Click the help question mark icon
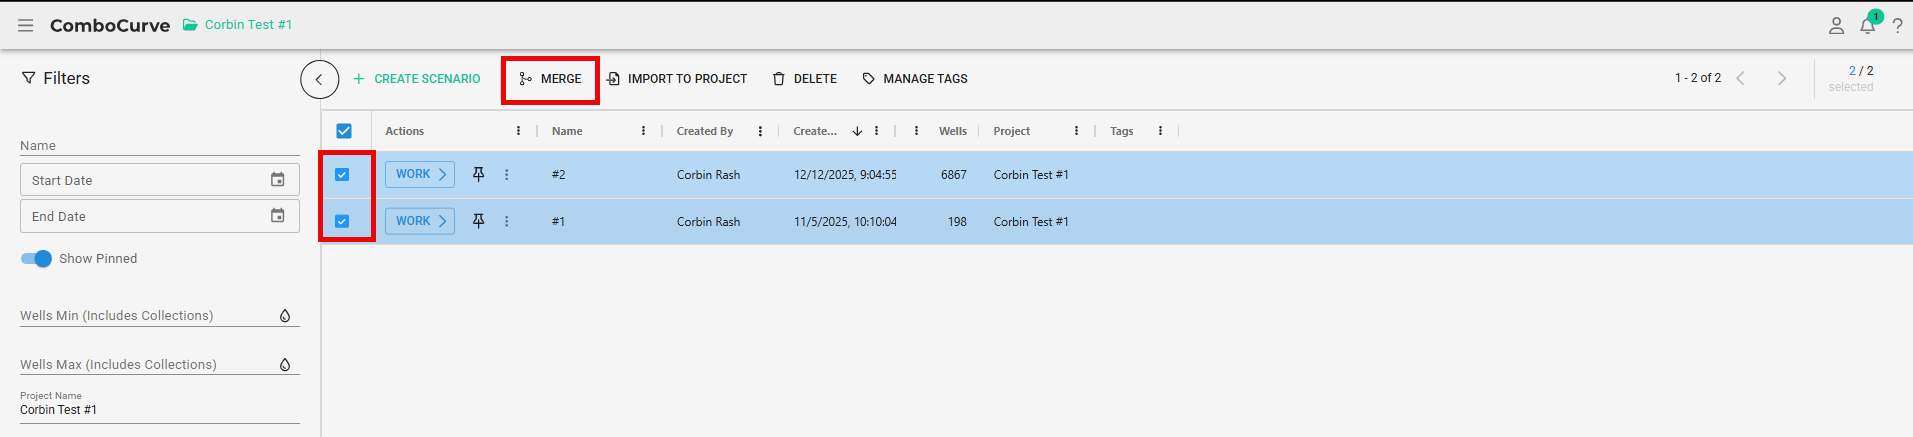The image size is (1913, 437). click(1897, 26)
